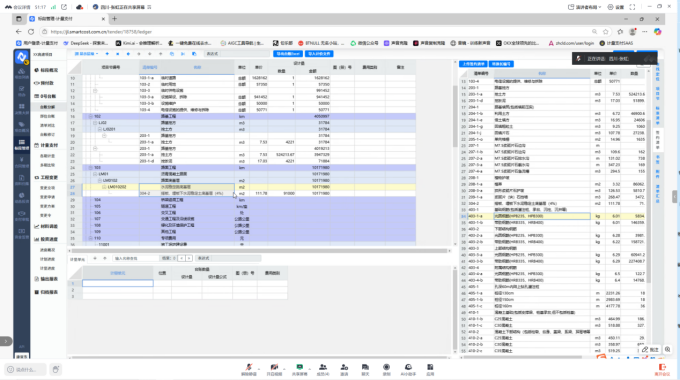
Task: Toggle meeting recording on
Action: 386,369
